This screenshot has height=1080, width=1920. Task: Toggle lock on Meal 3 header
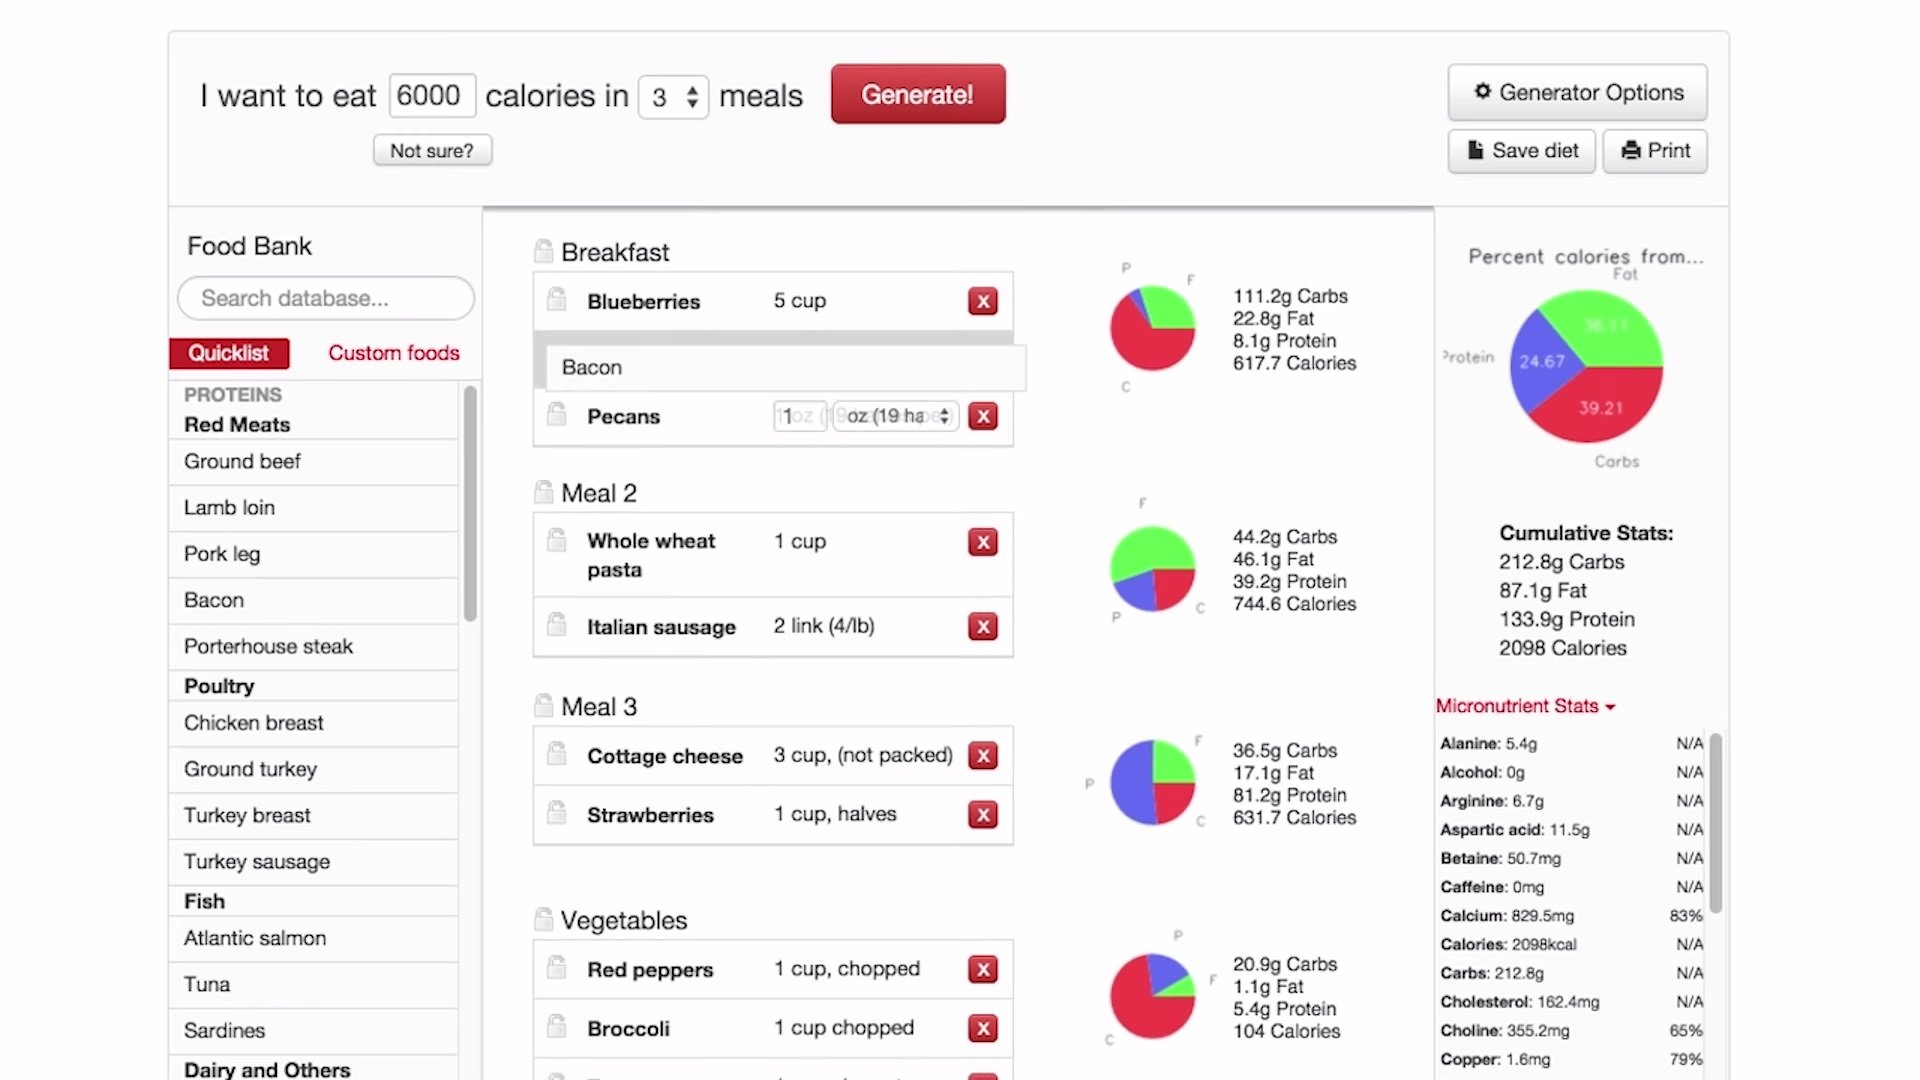tap(543, 706)
